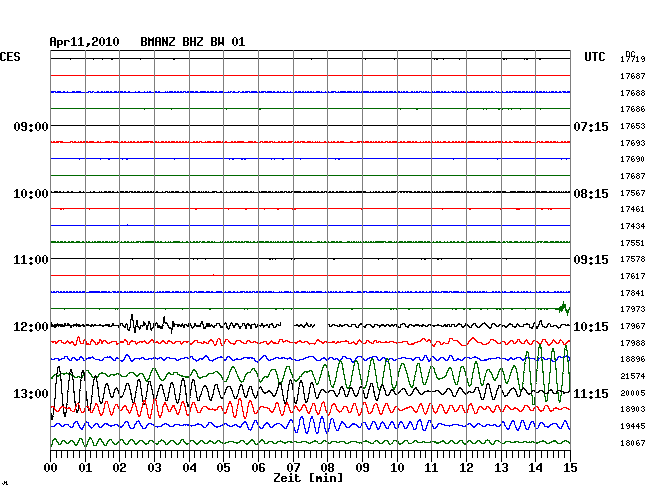Click the "13" minute tick label

click(501, 468)
